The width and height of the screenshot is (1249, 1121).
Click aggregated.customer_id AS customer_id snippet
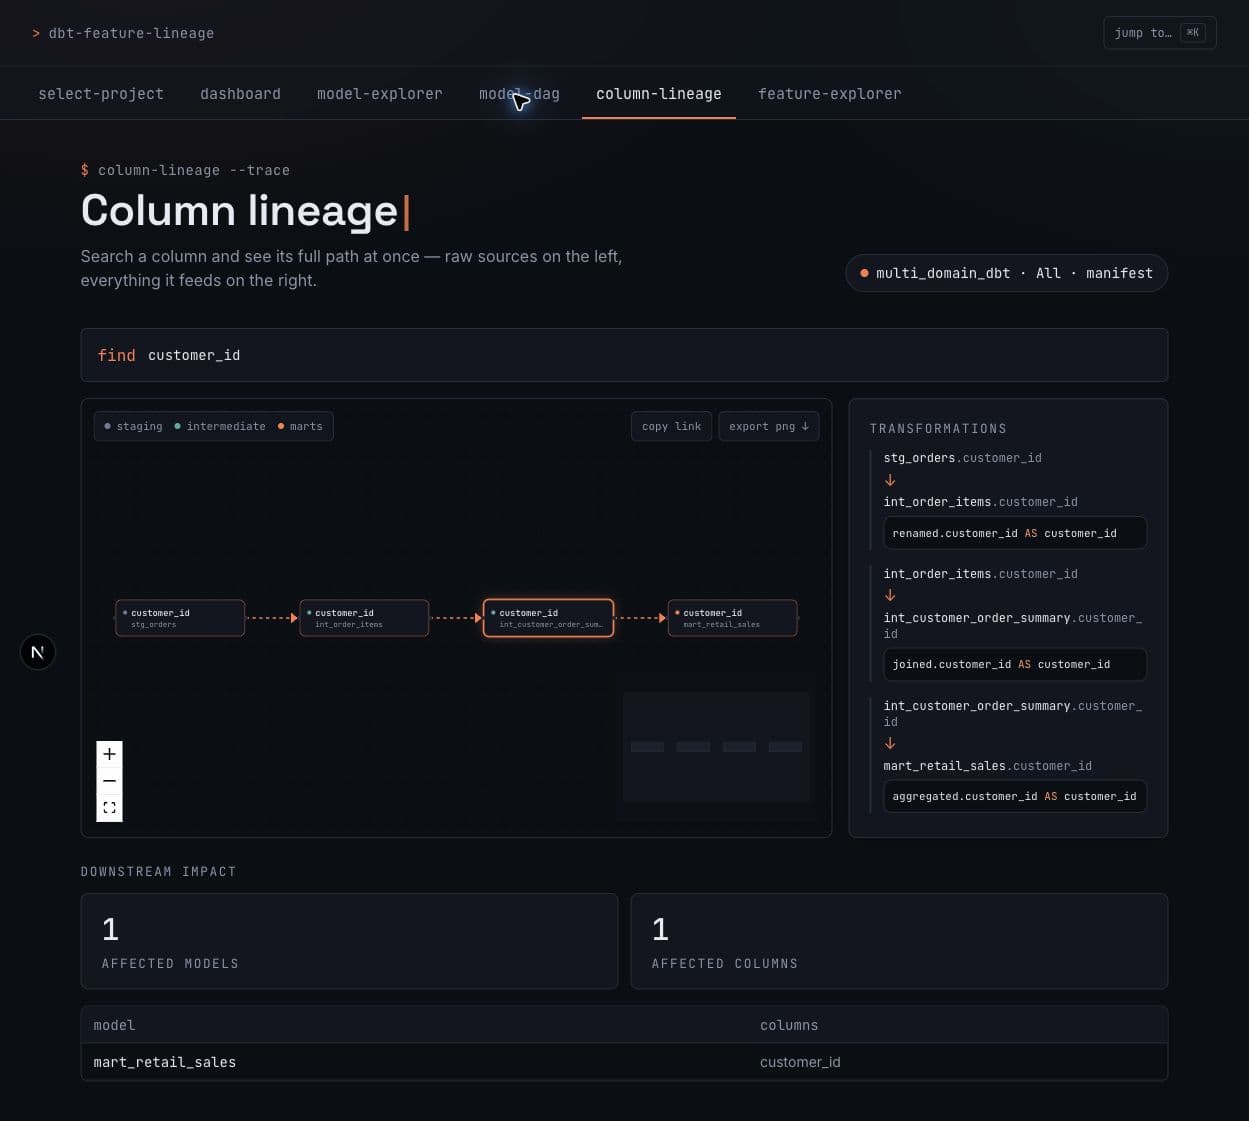(1014, 796)
